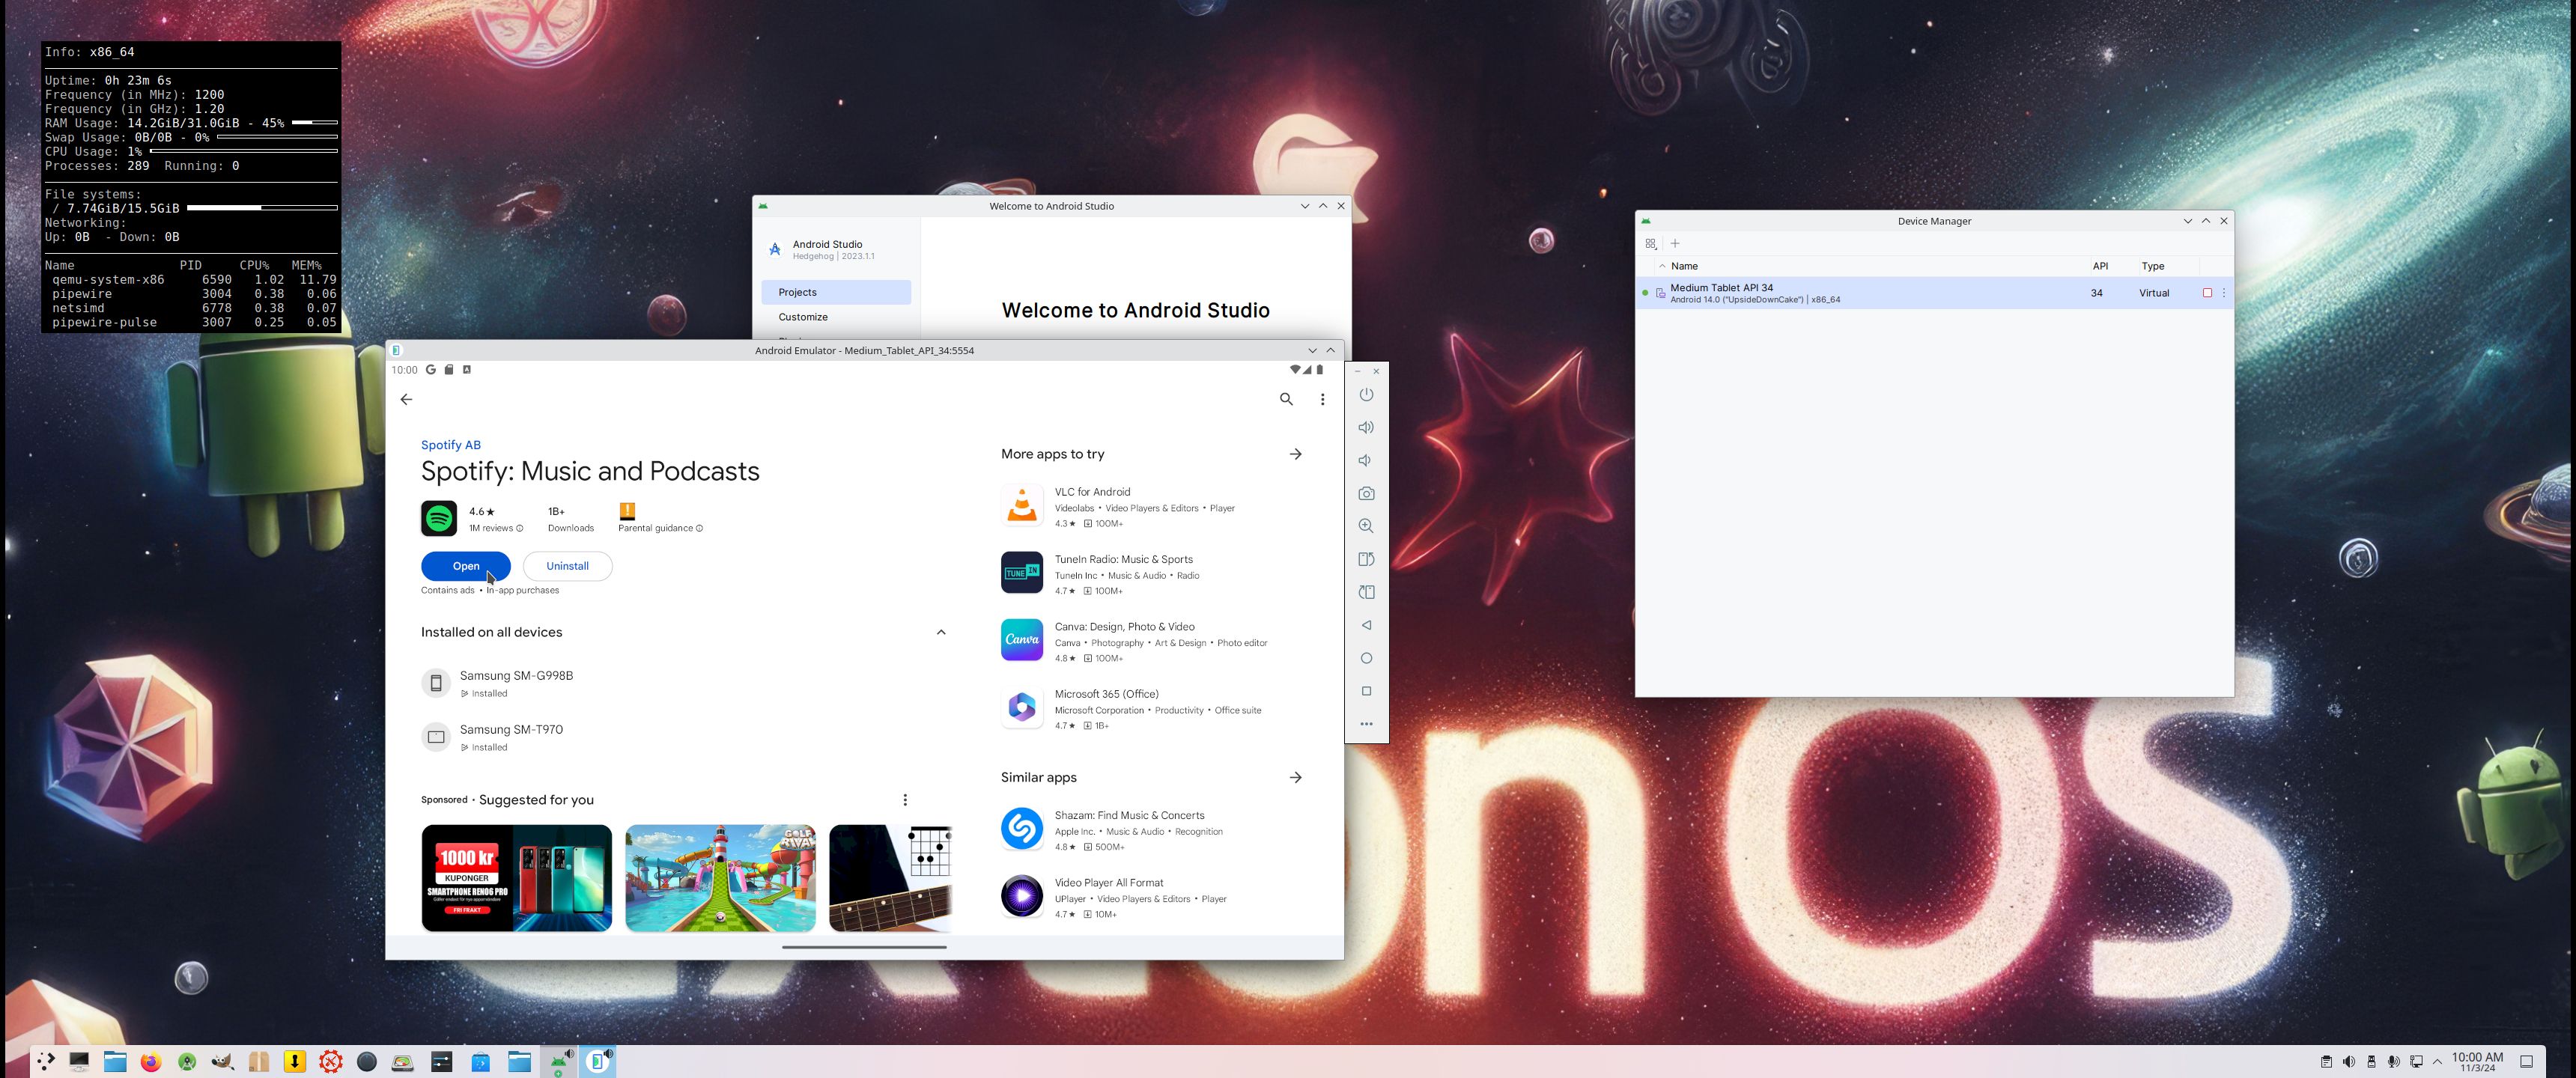Click the 1M reviews info text
Viewport: 2576px width, 1078px height.
click(496, 528)
